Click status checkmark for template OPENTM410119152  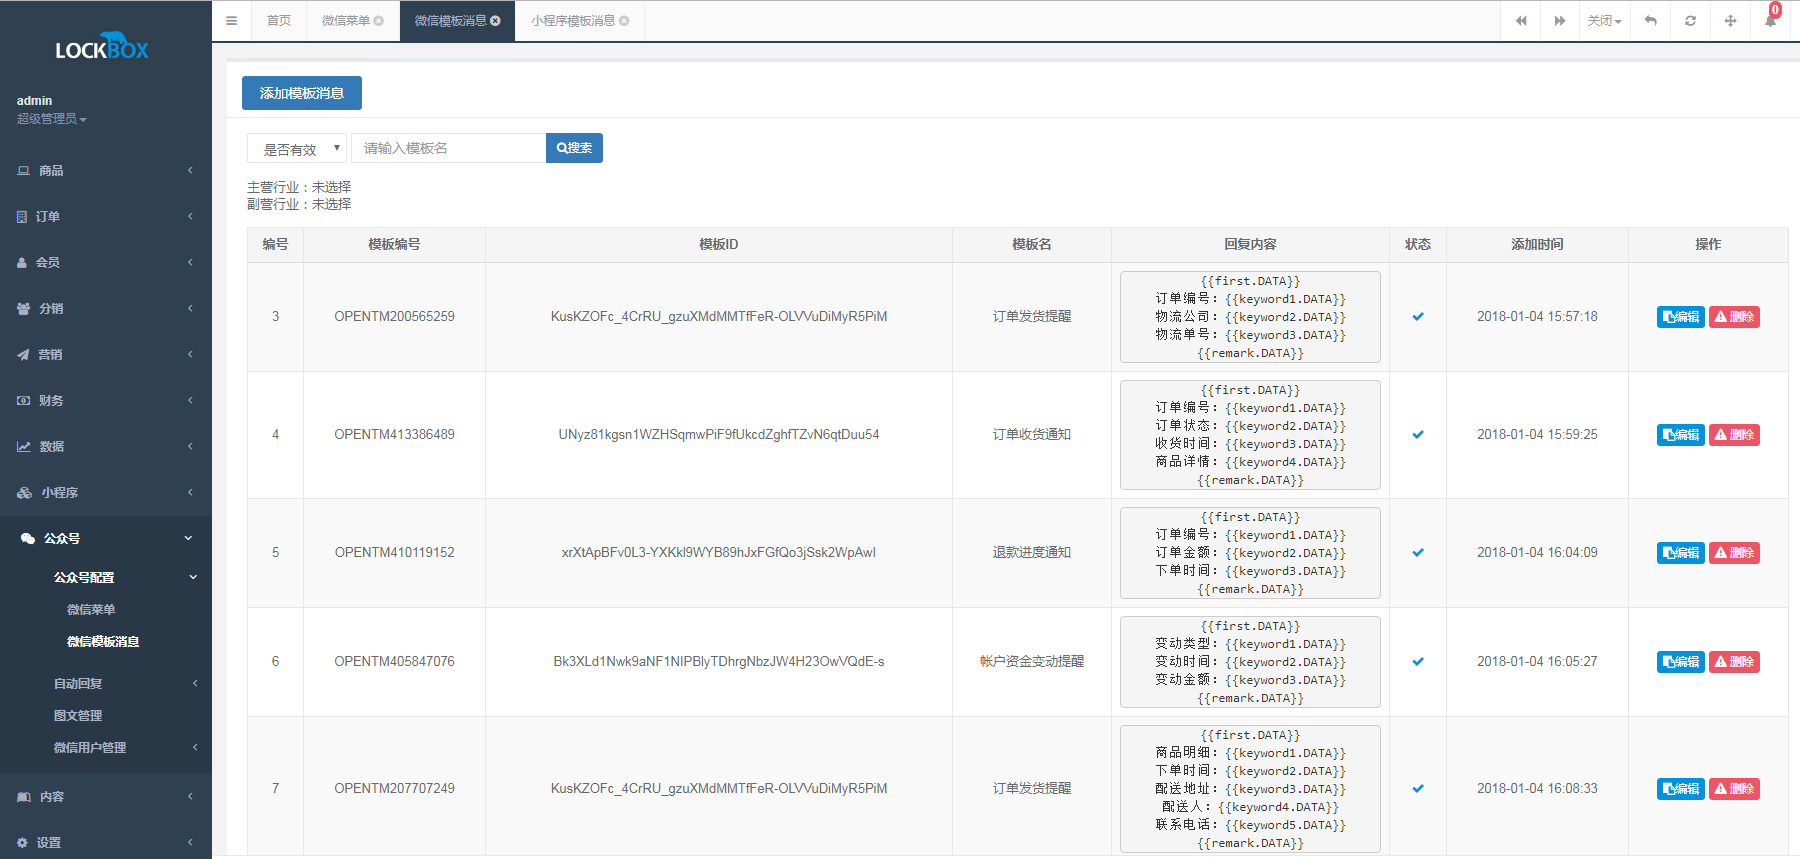coord(1418,553)
